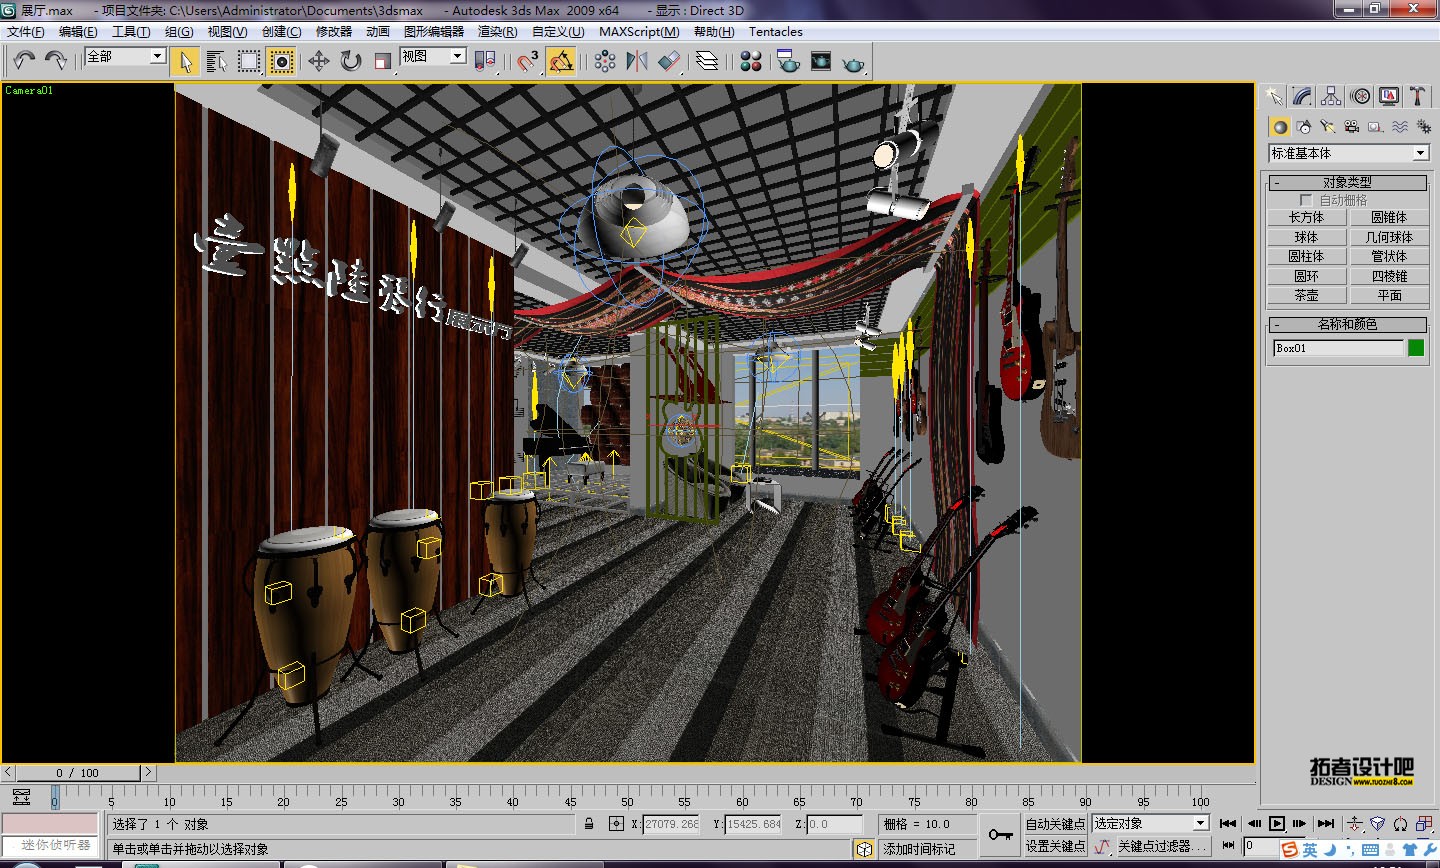Select the Cameras category icon
This screenshot has height=868, width=1440.
coord(1351,127)
